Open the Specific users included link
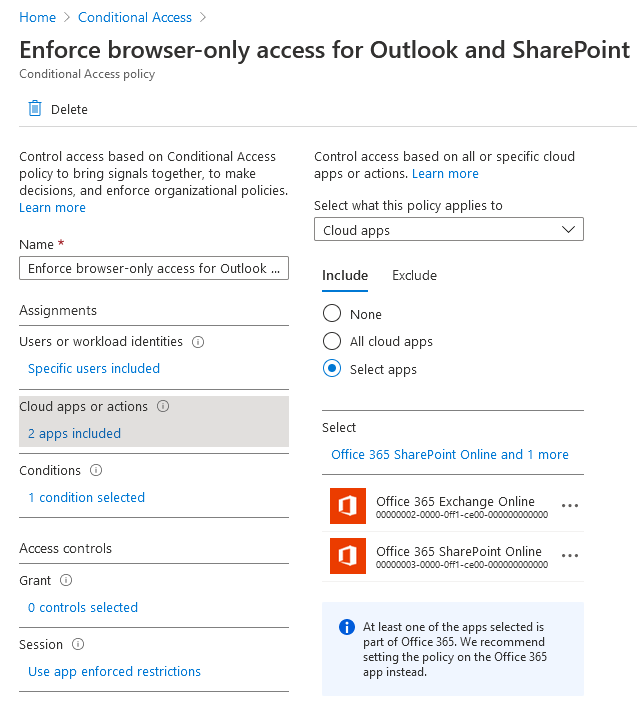This screenshot has width=637, height=704. click(x=94, y=369)
